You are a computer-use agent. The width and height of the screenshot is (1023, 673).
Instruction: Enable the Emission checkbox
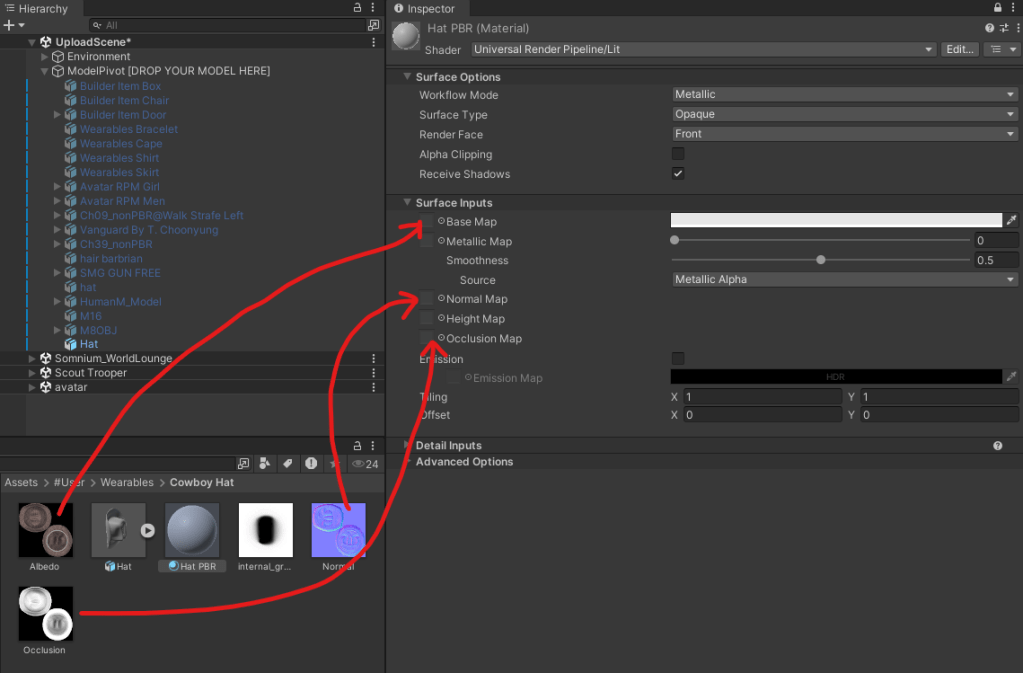pos(678,358)
